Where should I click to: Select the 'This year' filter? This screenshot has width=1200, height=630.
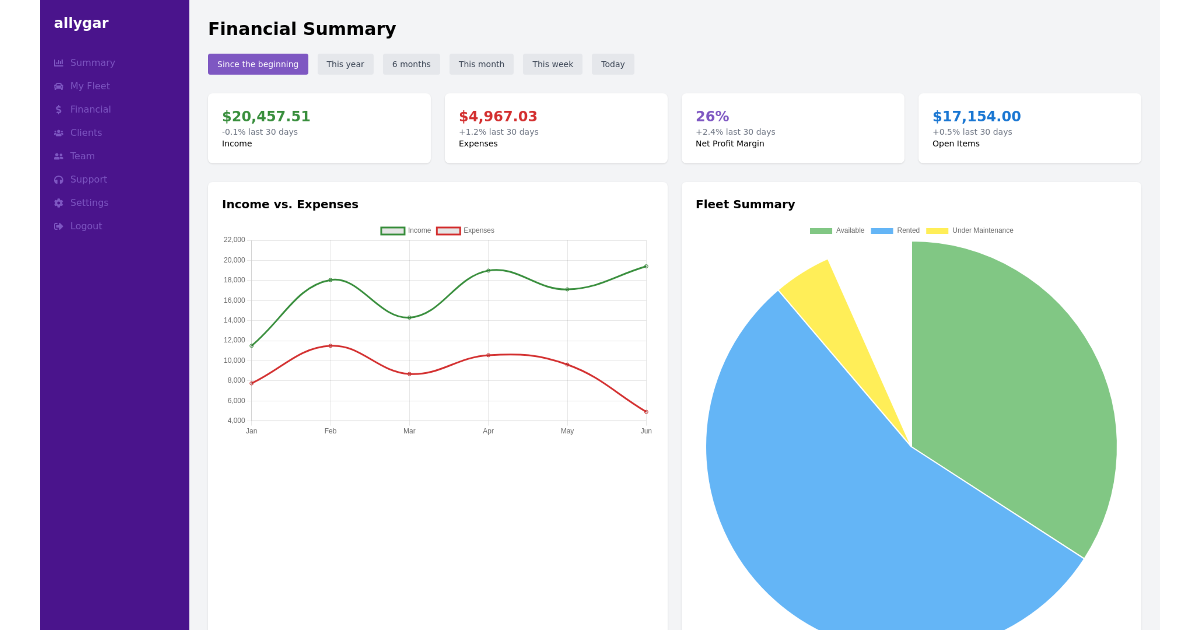(345, 64)
